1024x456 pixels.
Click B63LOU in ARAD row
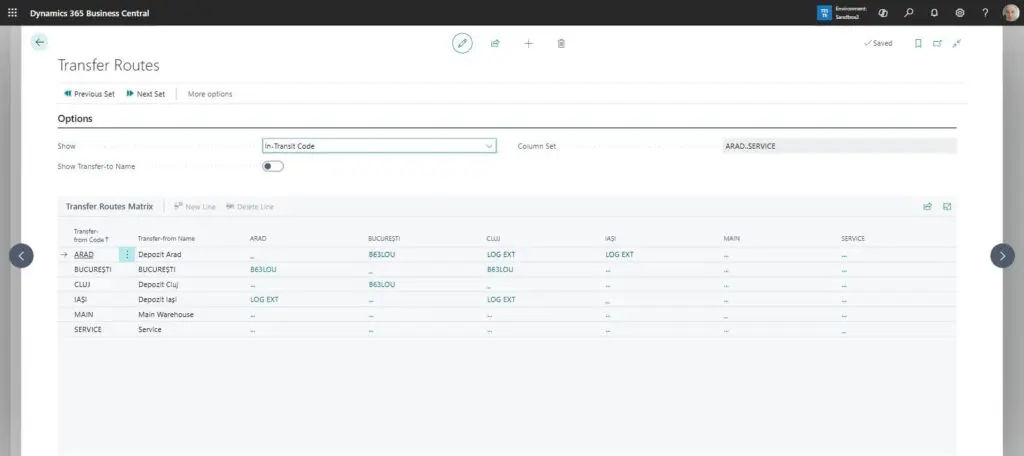(381, 255)
